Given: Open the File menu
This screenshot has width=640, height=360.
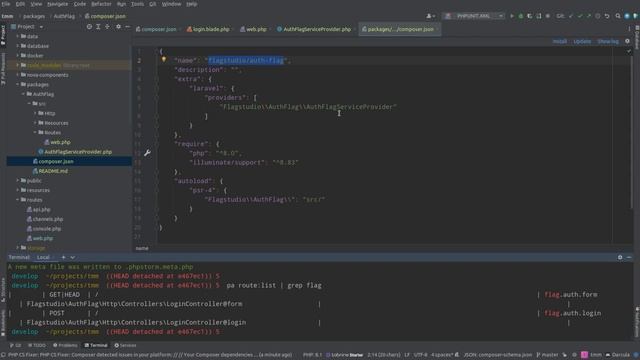Looking at the screenshot, I should click(6, 4).
